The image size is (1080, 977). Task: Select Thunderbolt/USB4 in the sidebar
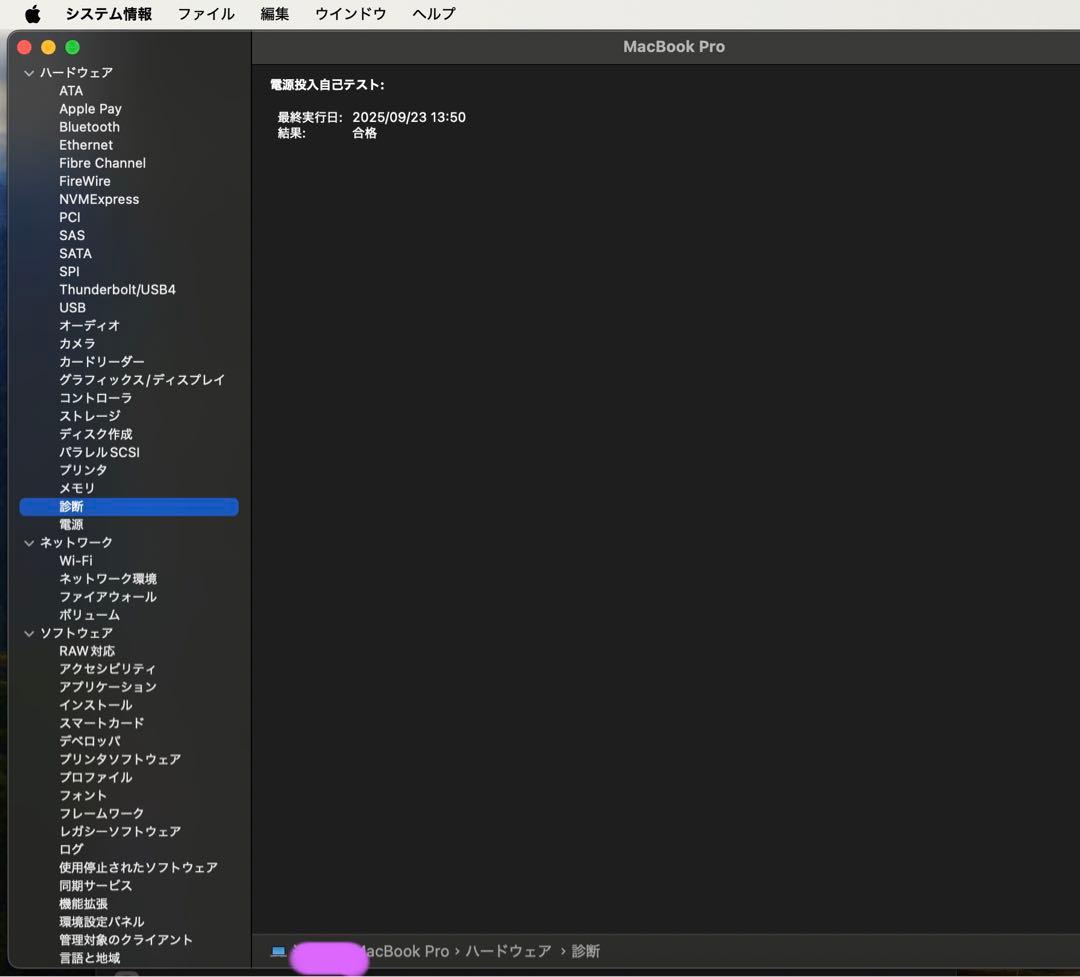tap(117, 289)
